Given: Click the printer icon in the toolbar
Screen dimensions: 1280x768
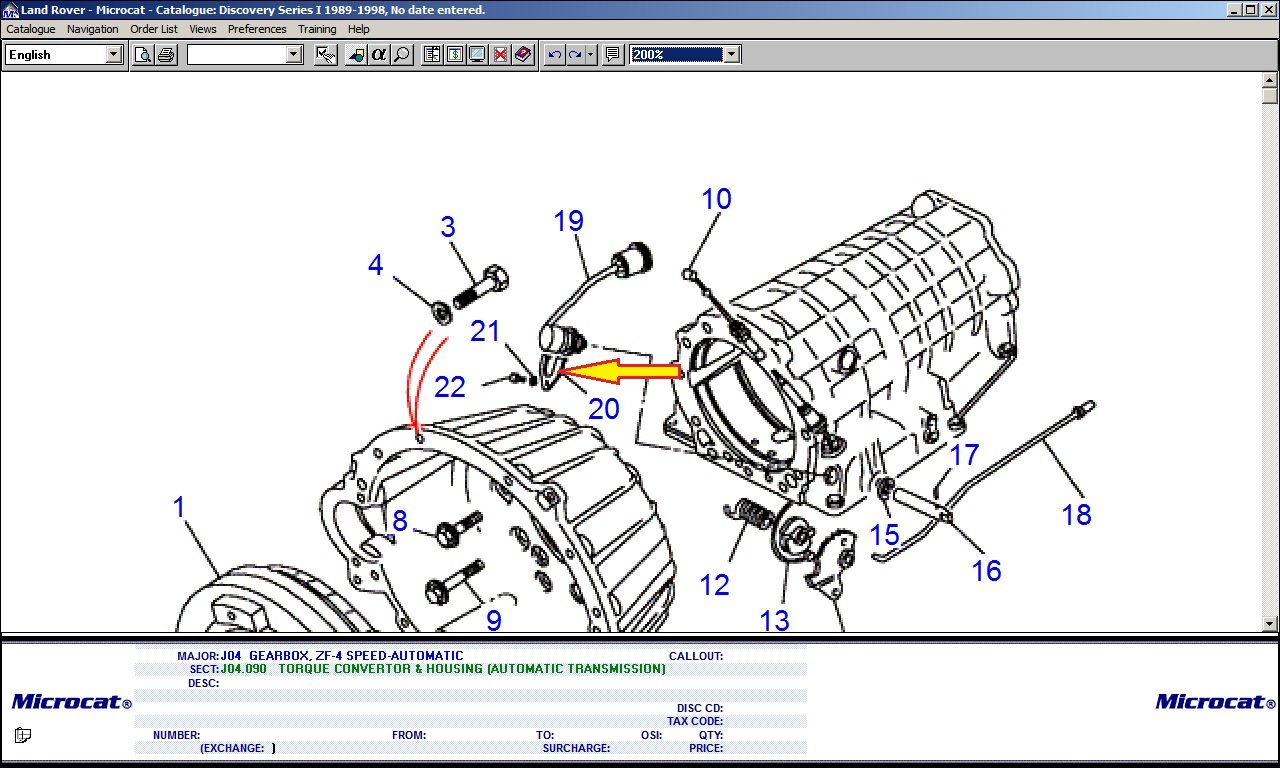Looking at the screenshot, I should (166, 54).
